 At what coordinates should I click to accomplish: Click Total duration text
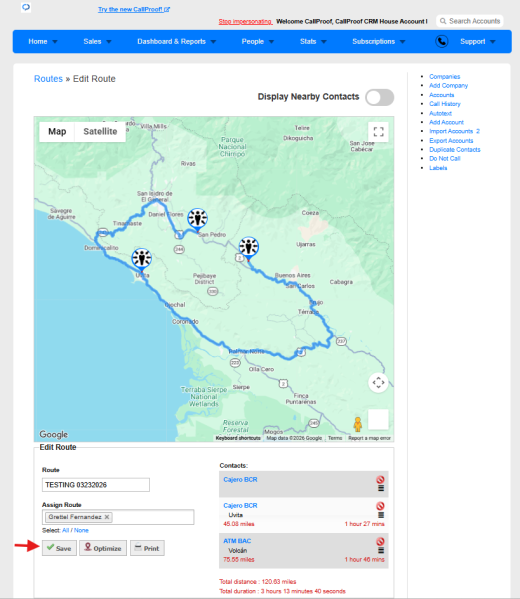(282, 591)
